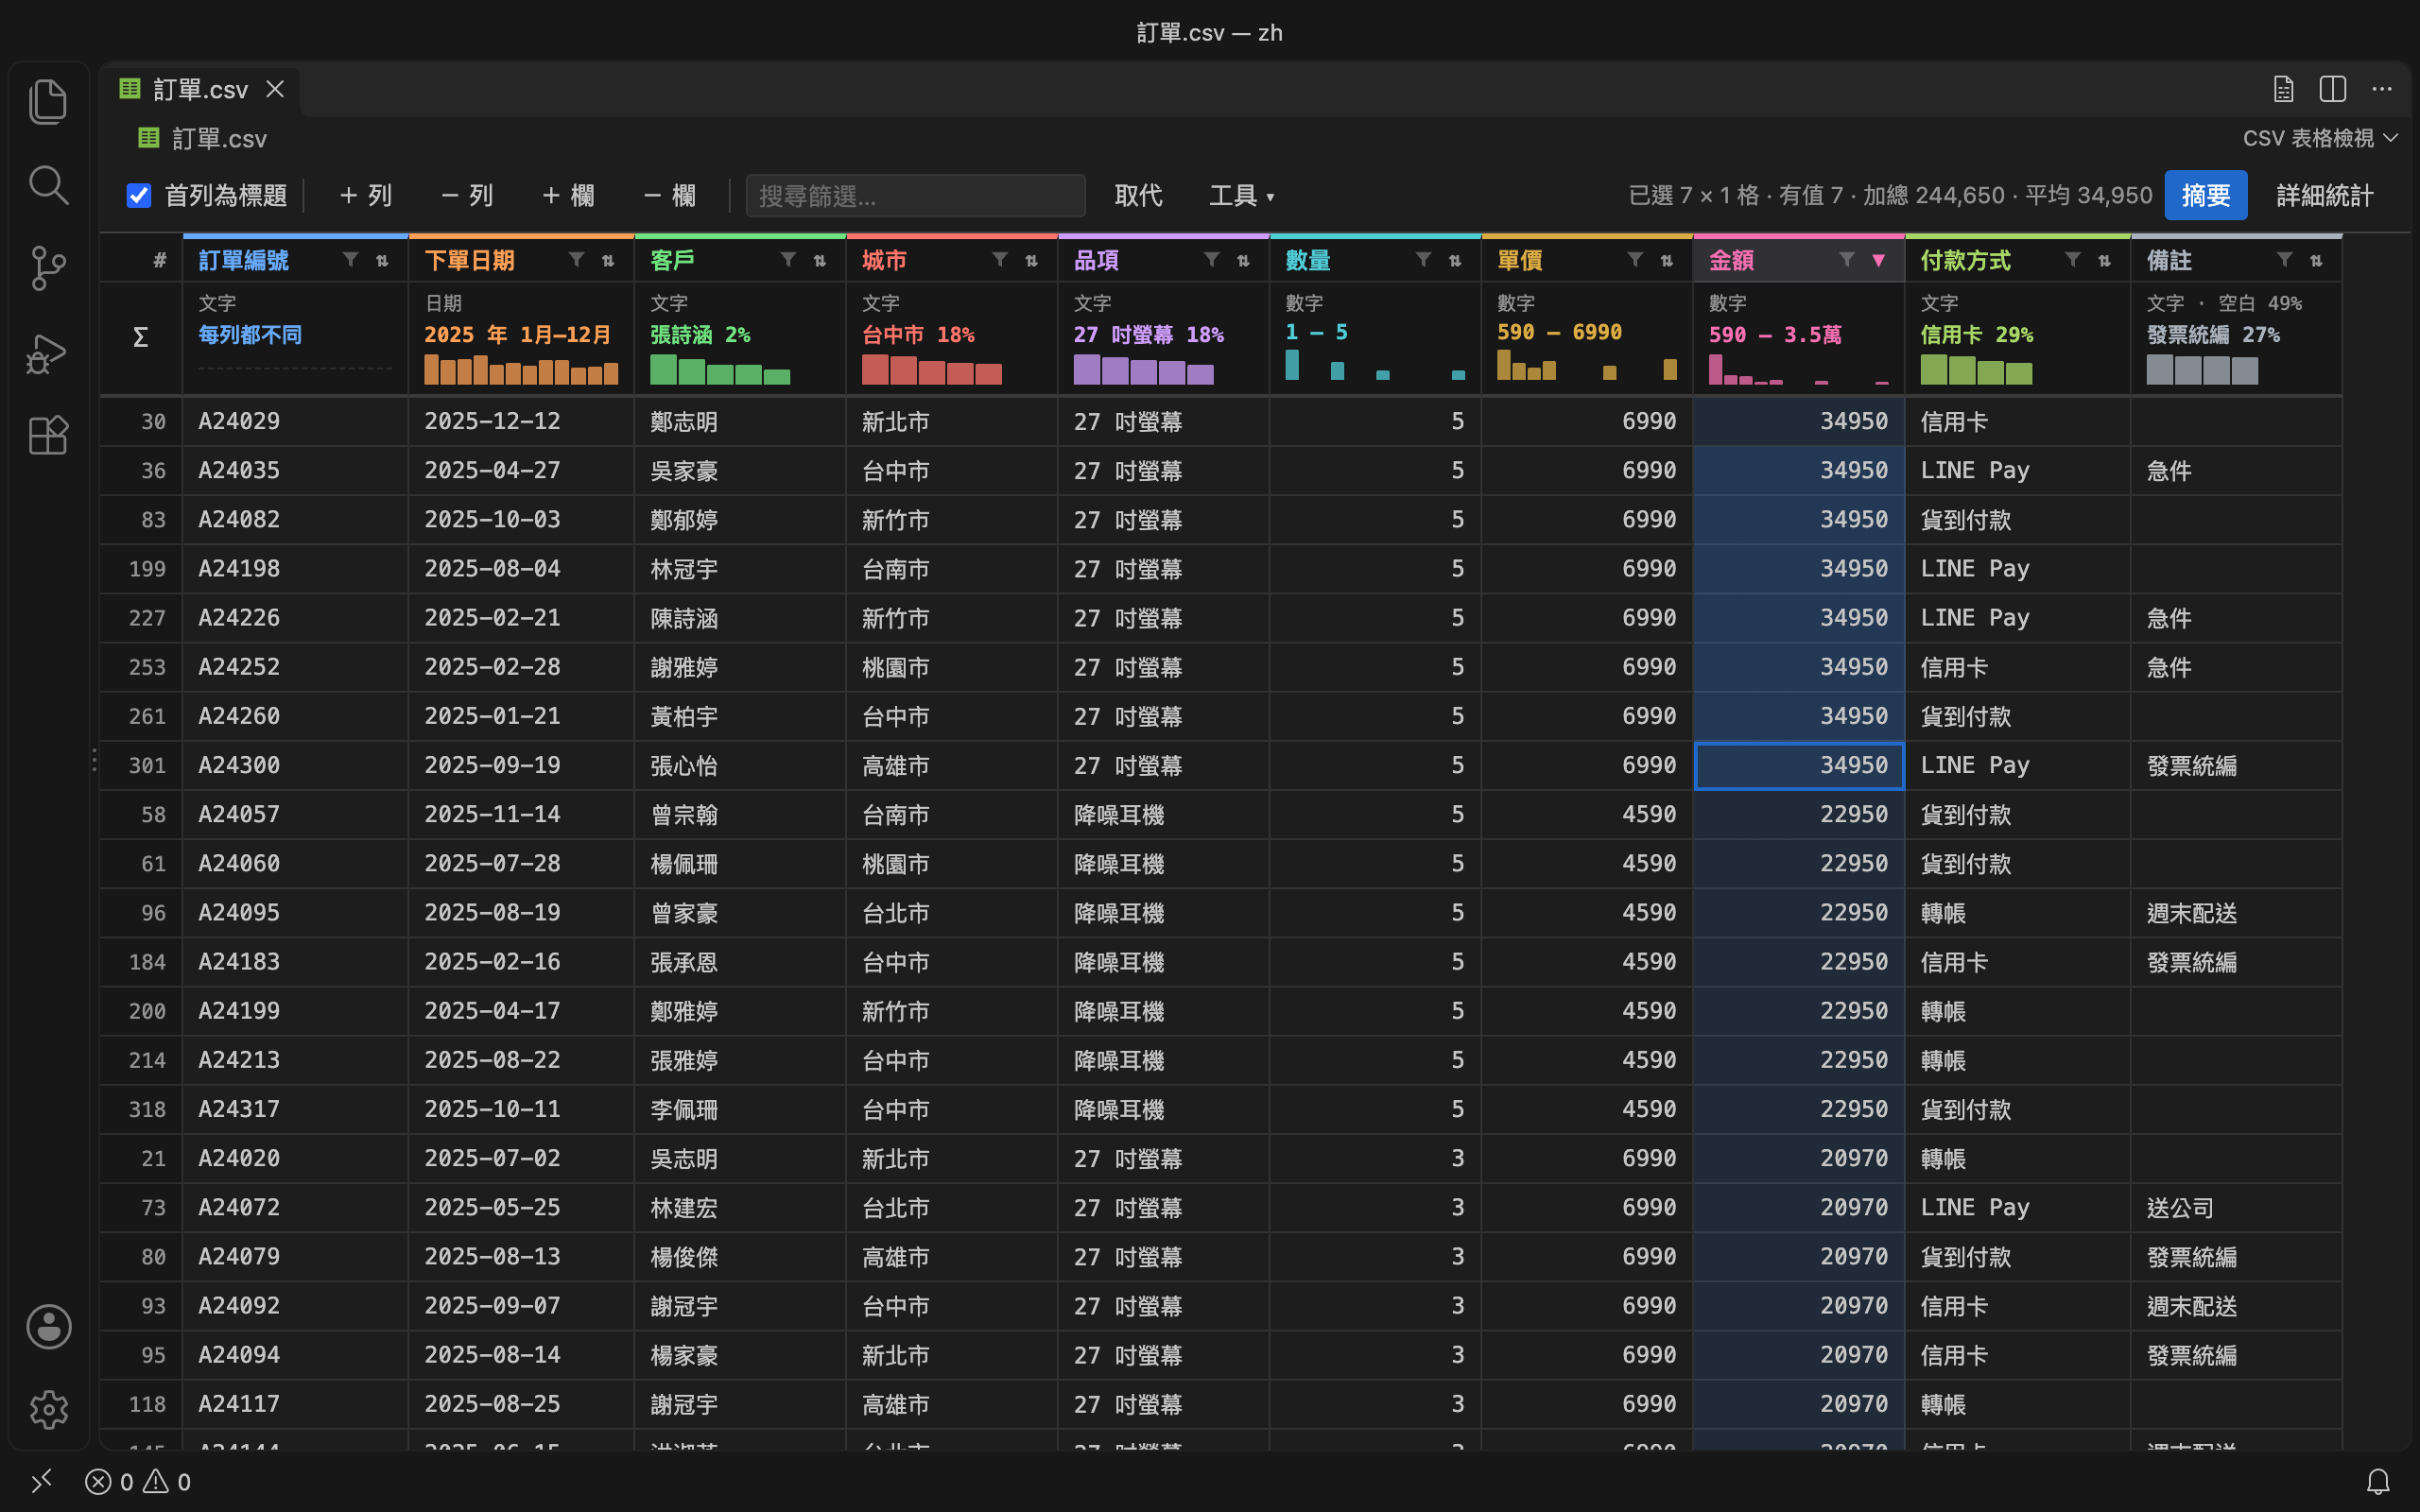The height and width of the screenshot is (1512, 2420).
Task: Open the CSV 表格檢視 view dropdown
Action: 2320,138
